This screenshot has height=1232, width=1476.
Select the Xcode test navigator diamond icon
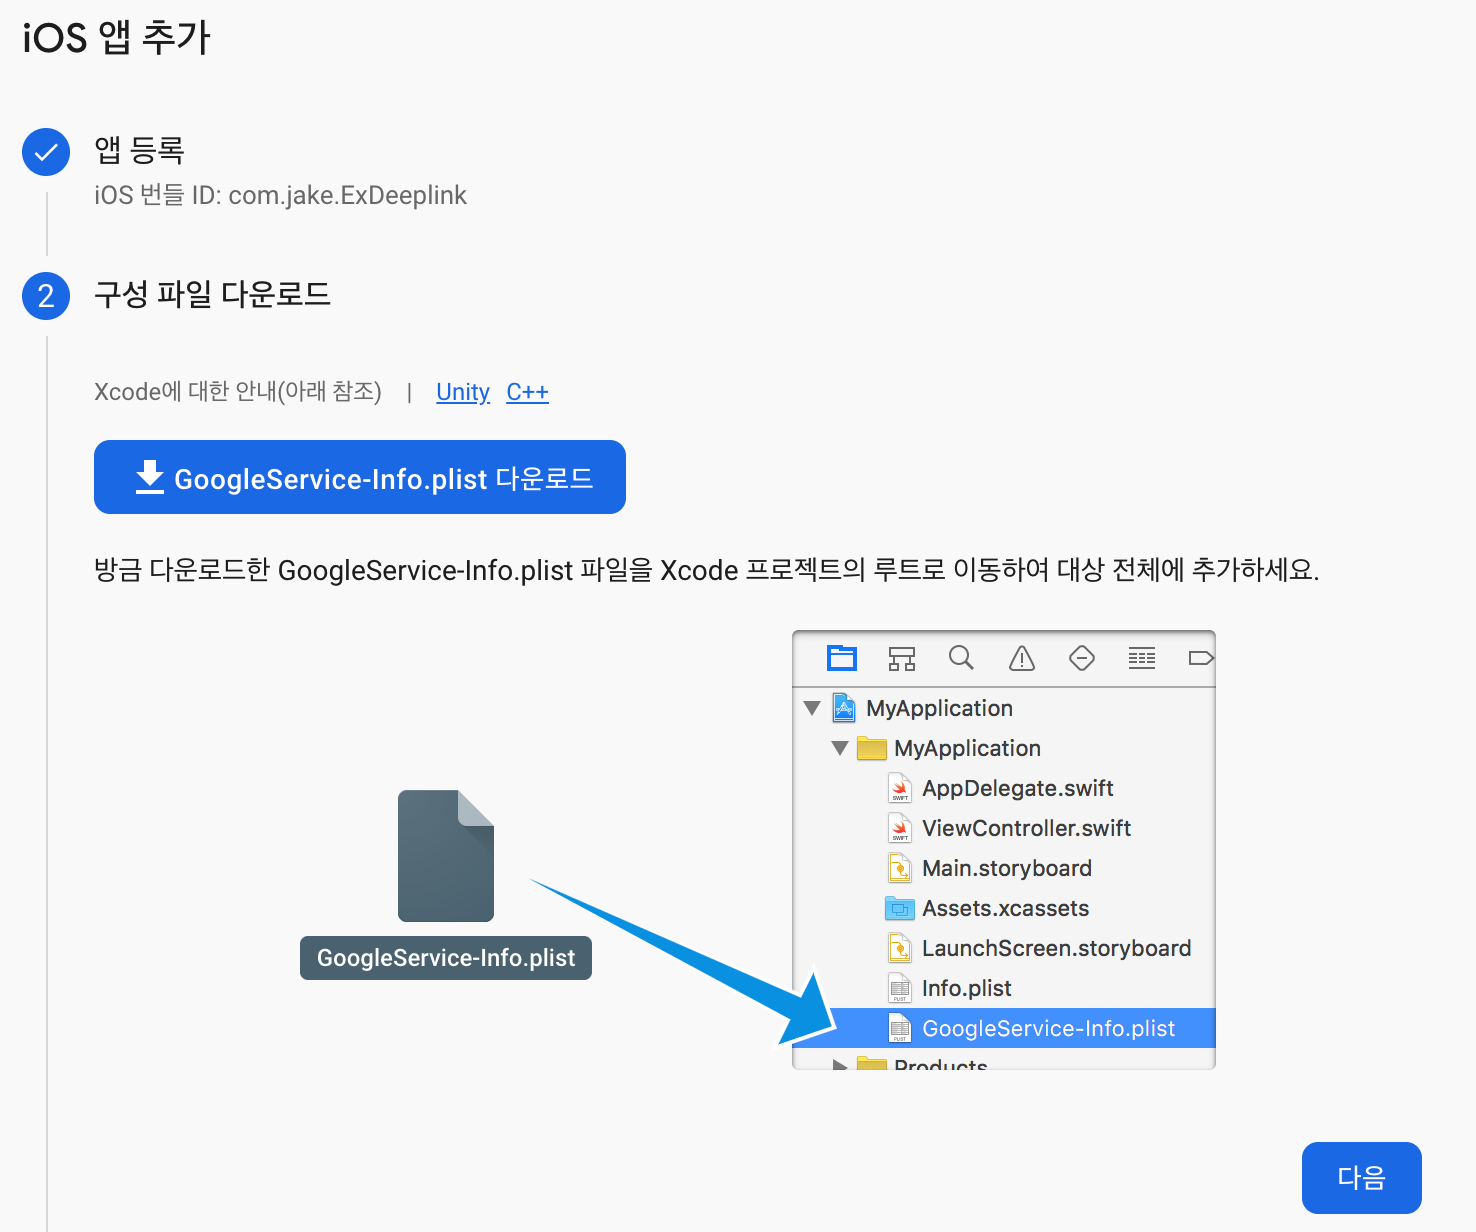point(1082,658)
